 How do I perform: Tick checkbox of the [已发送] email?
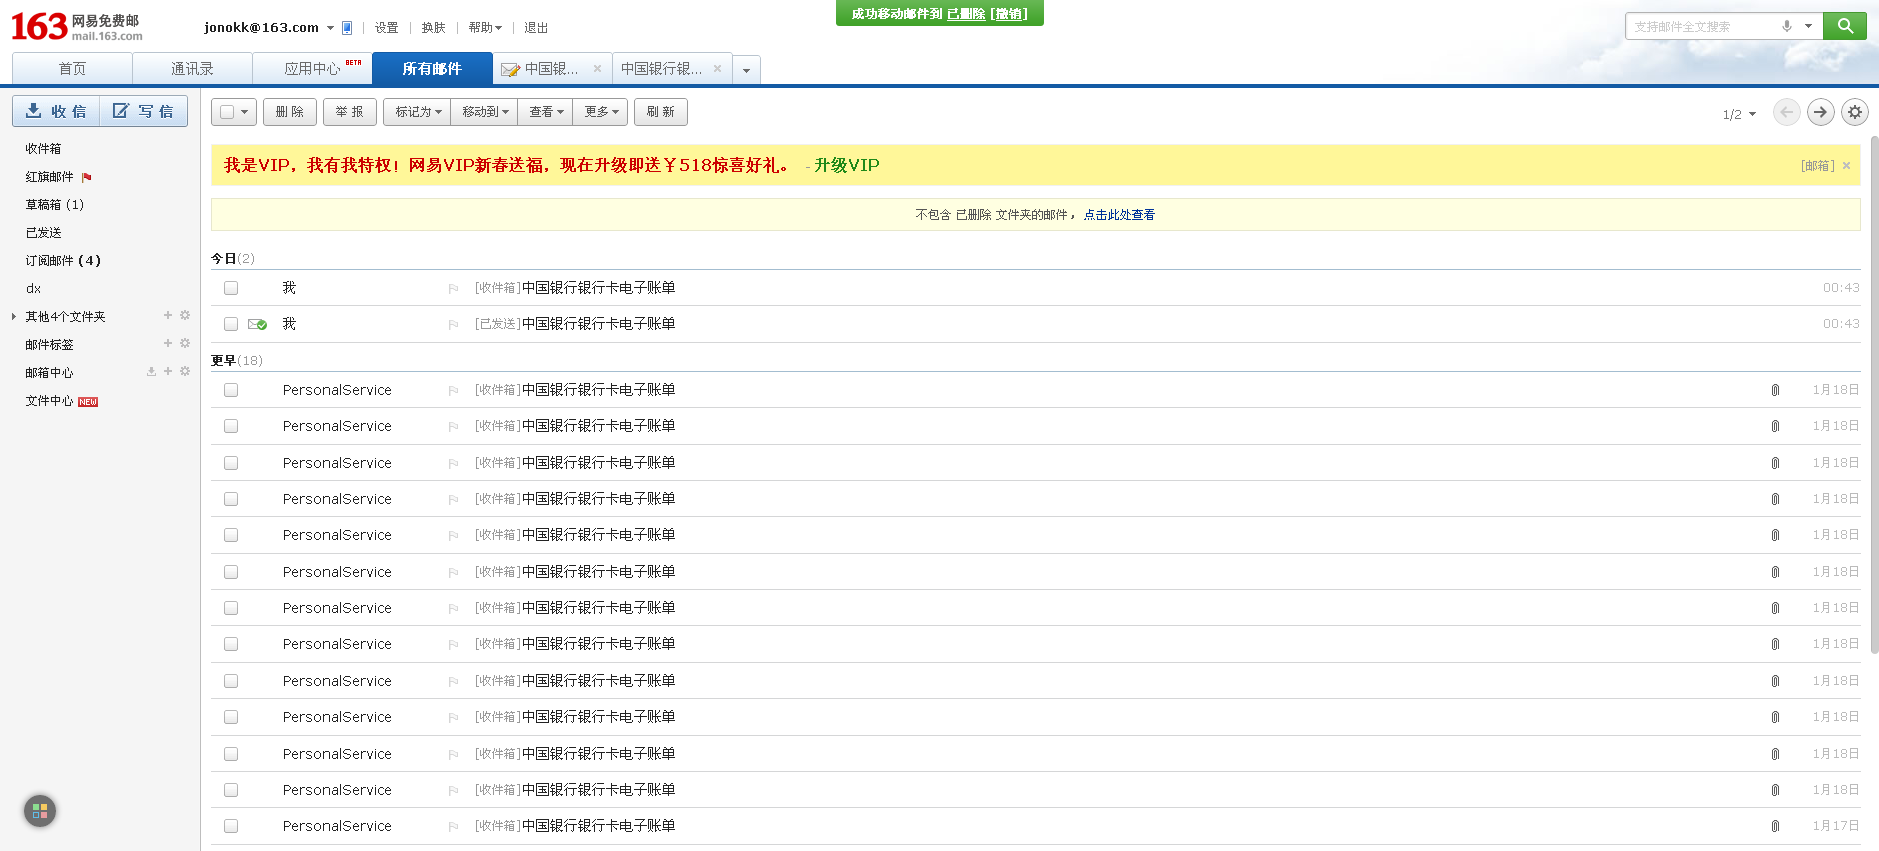231,324
